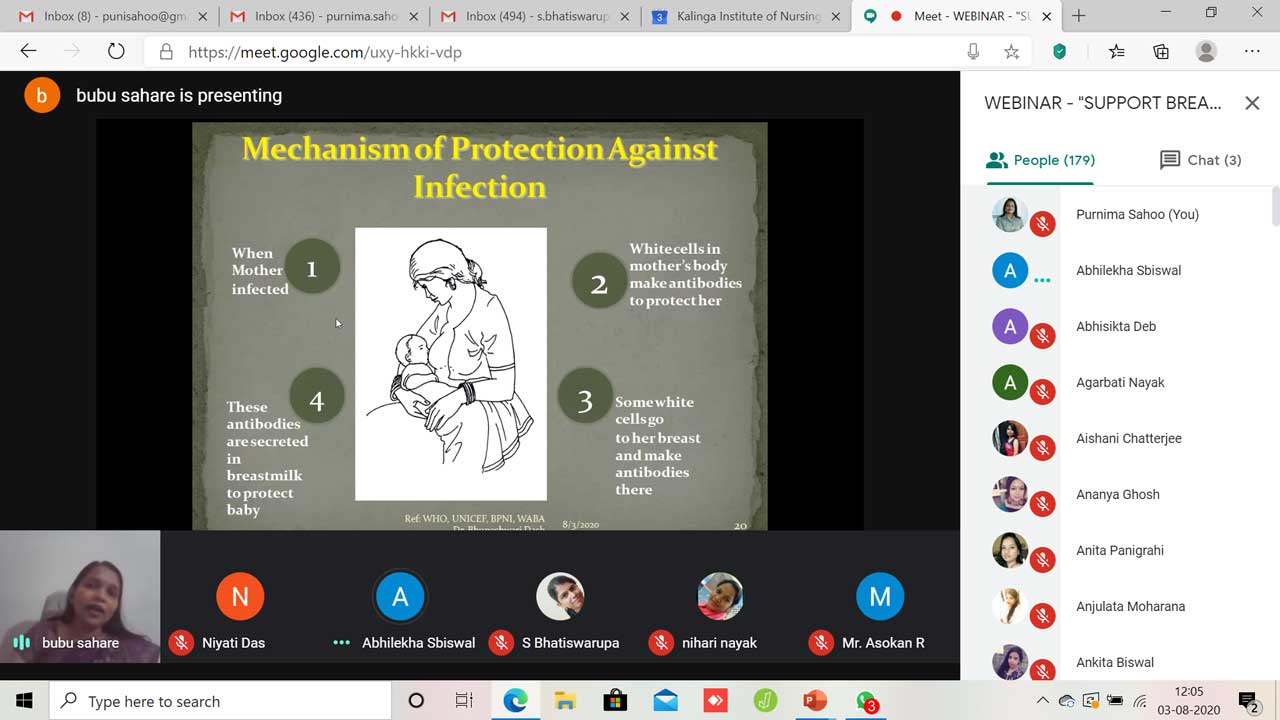Switch to the Chat (3) tab
The height and width of the screenshot is (720, 1280).
point(1200,160)
